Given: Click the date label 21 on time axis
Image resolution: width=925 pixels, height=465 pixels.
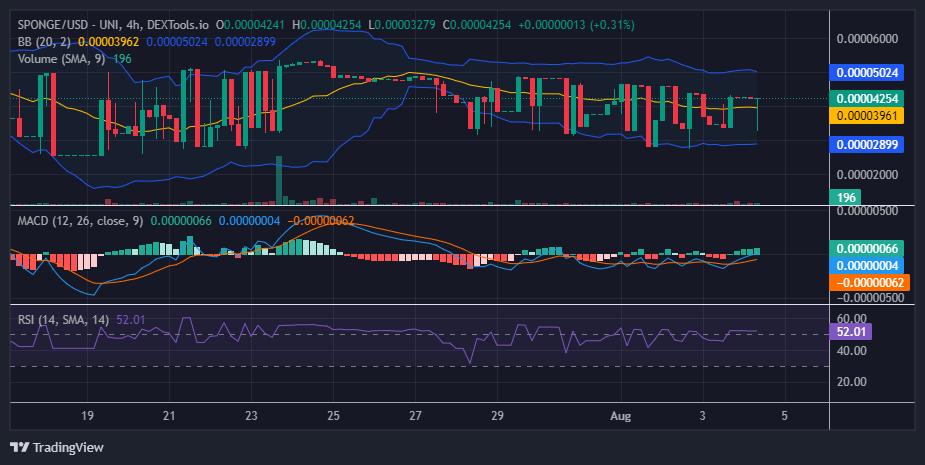Looking at the screenshot, I should click(x=169, y=415).
